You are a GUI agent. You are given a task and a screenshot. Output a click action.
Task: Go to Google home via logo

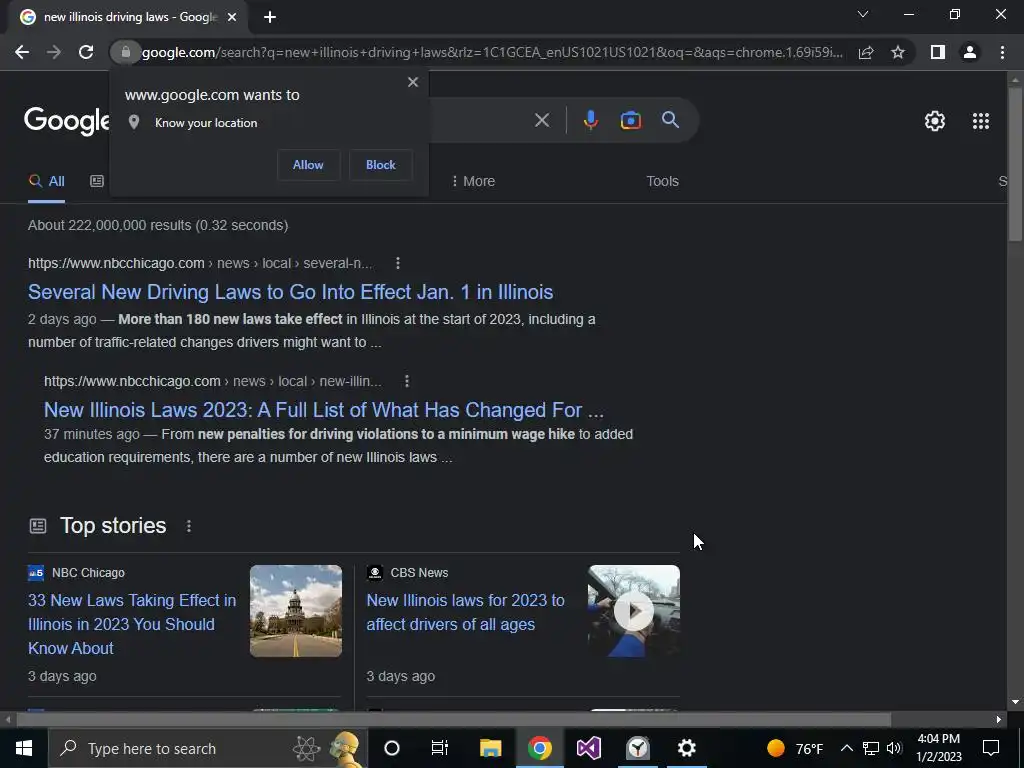click(67, 121)
